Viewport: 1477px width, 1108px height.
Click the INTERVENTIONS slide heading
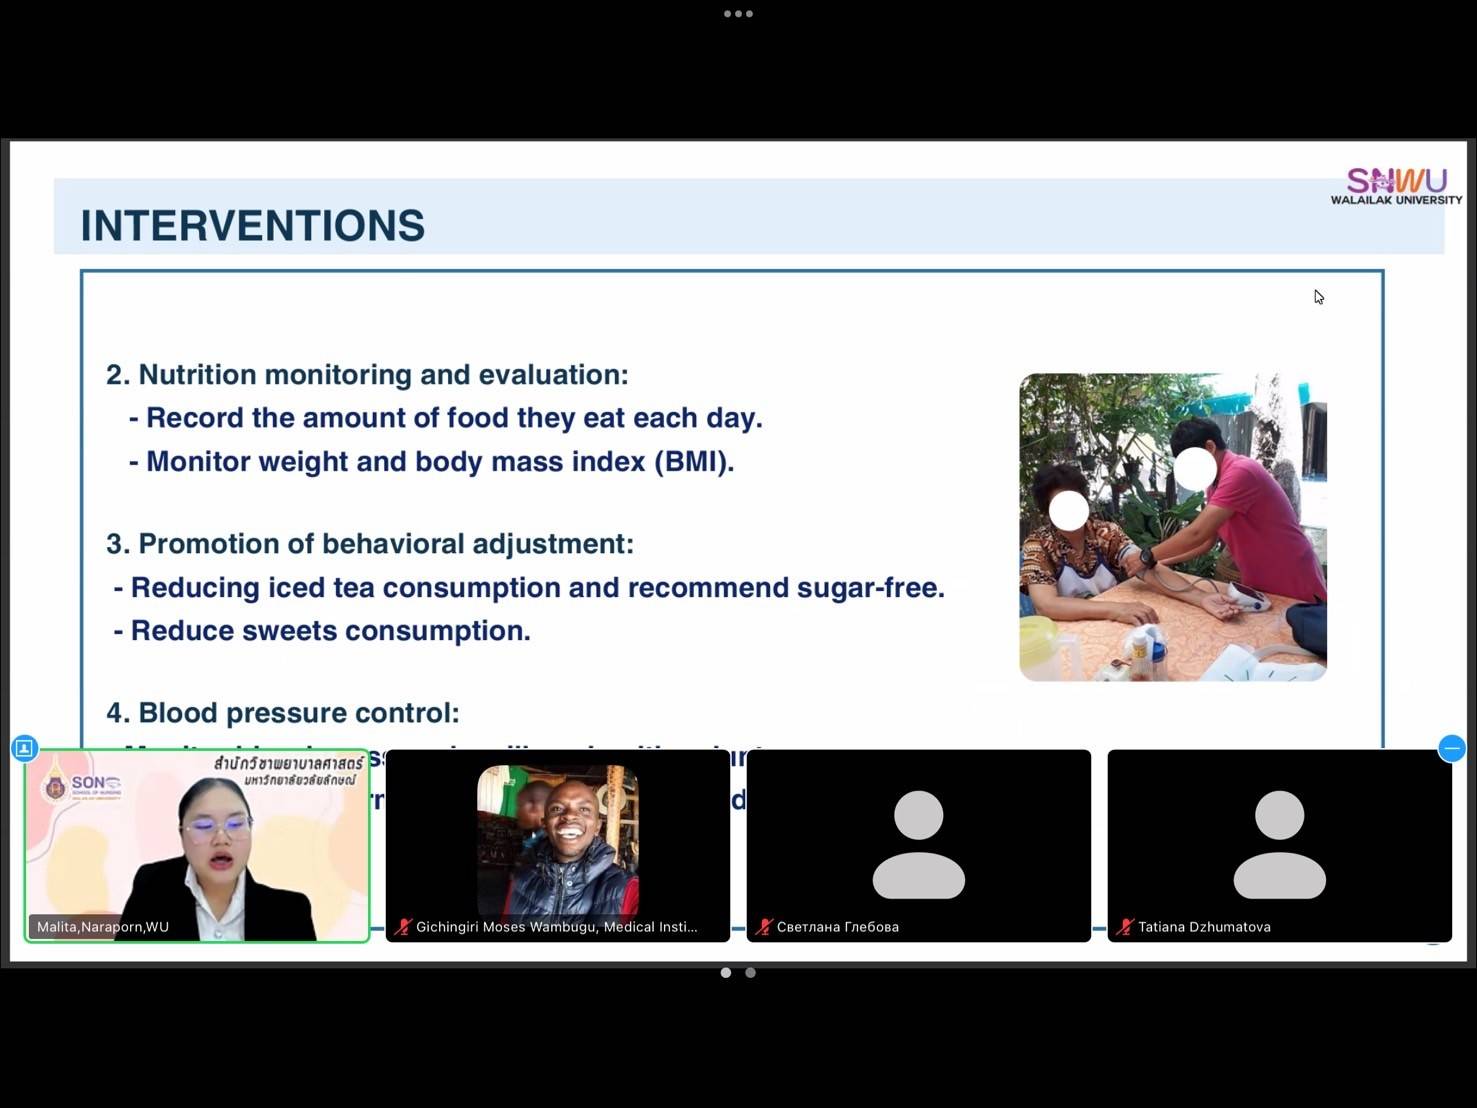coord(253,226)
